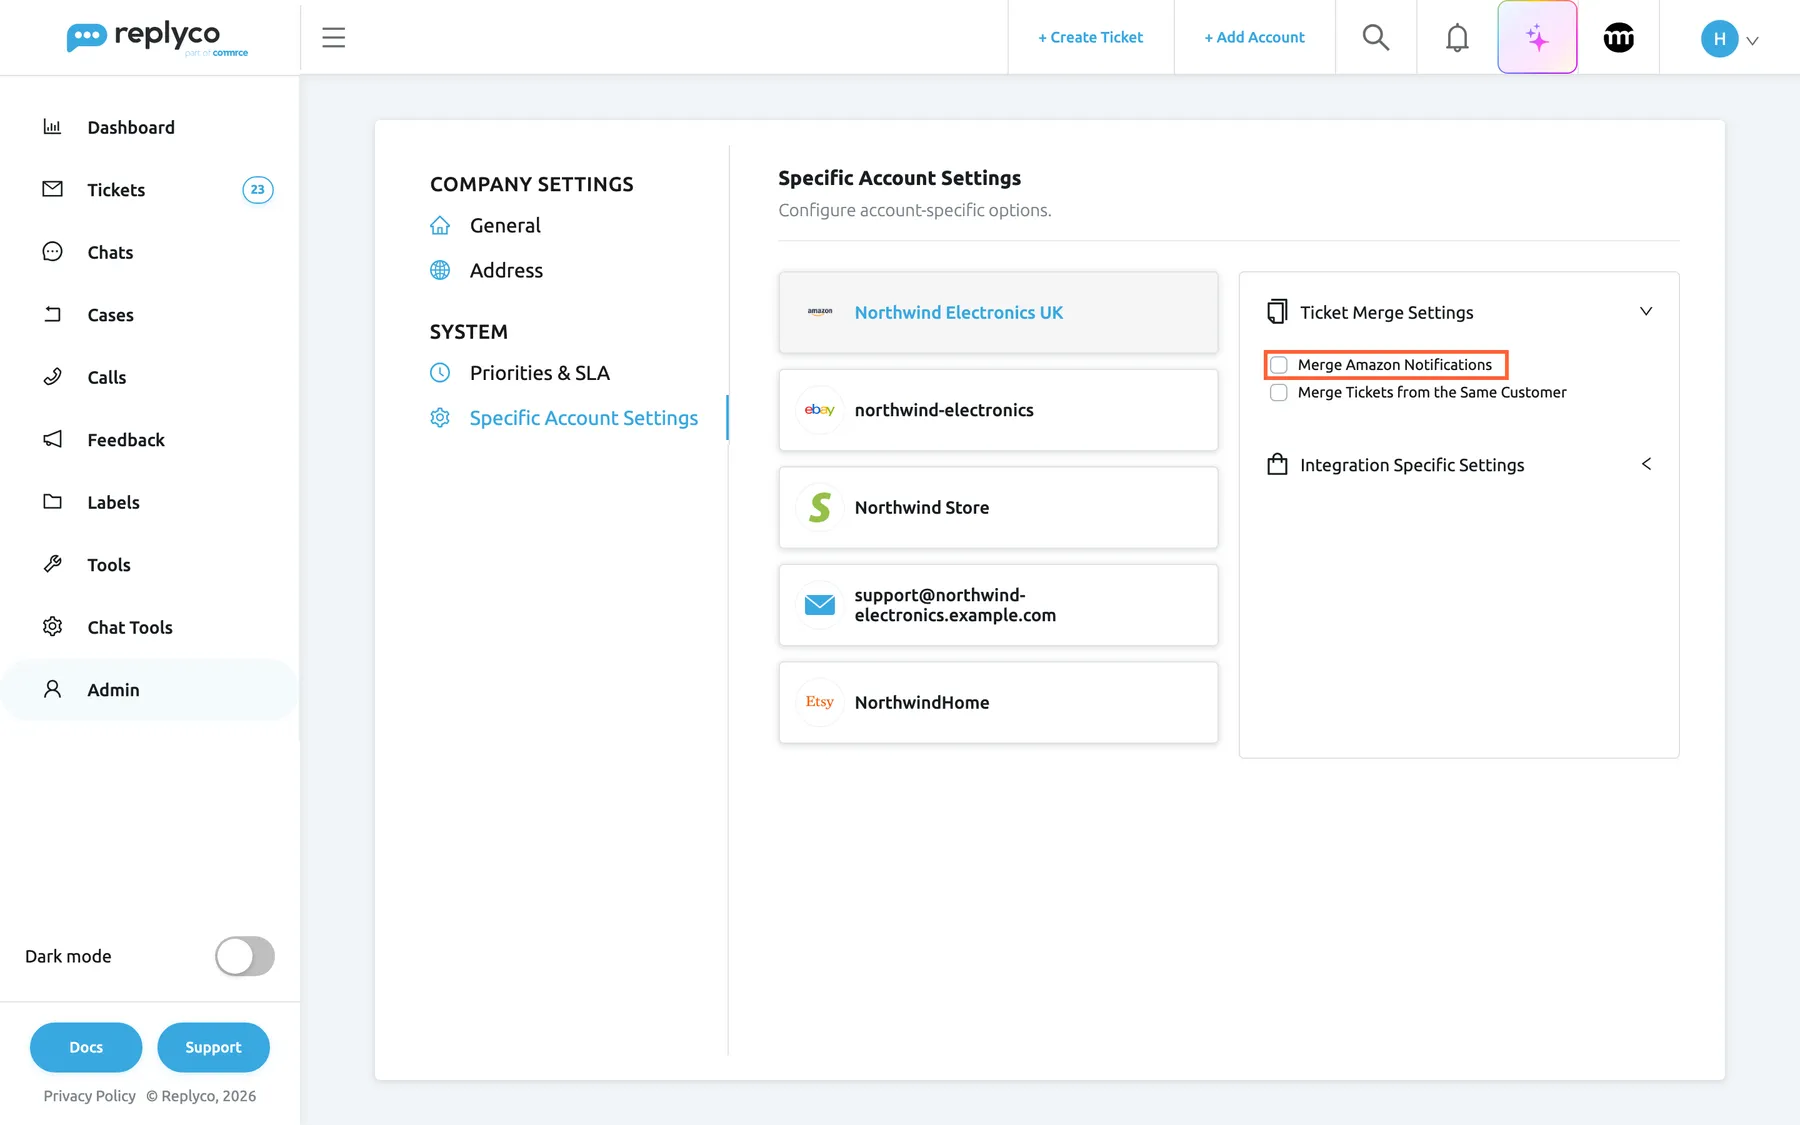The width and height of the screenshot is (1800, 1125).
Task: Open Address settings
Action: coord(506,270)
